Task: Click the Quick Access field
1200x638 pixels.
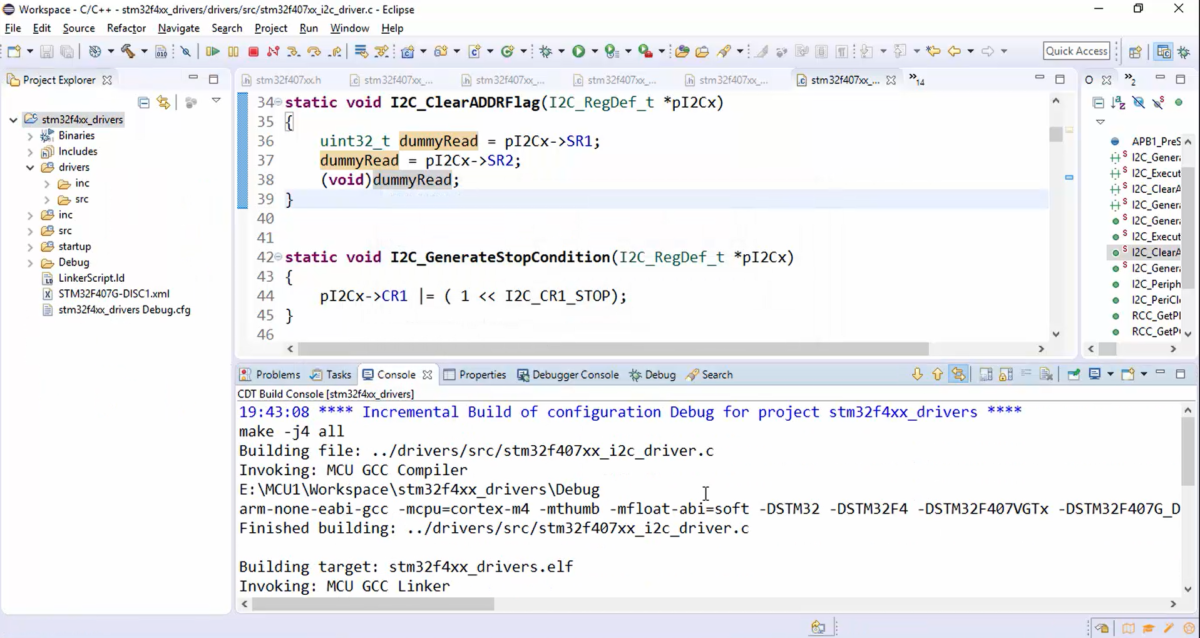Action: click(1076, 50)
